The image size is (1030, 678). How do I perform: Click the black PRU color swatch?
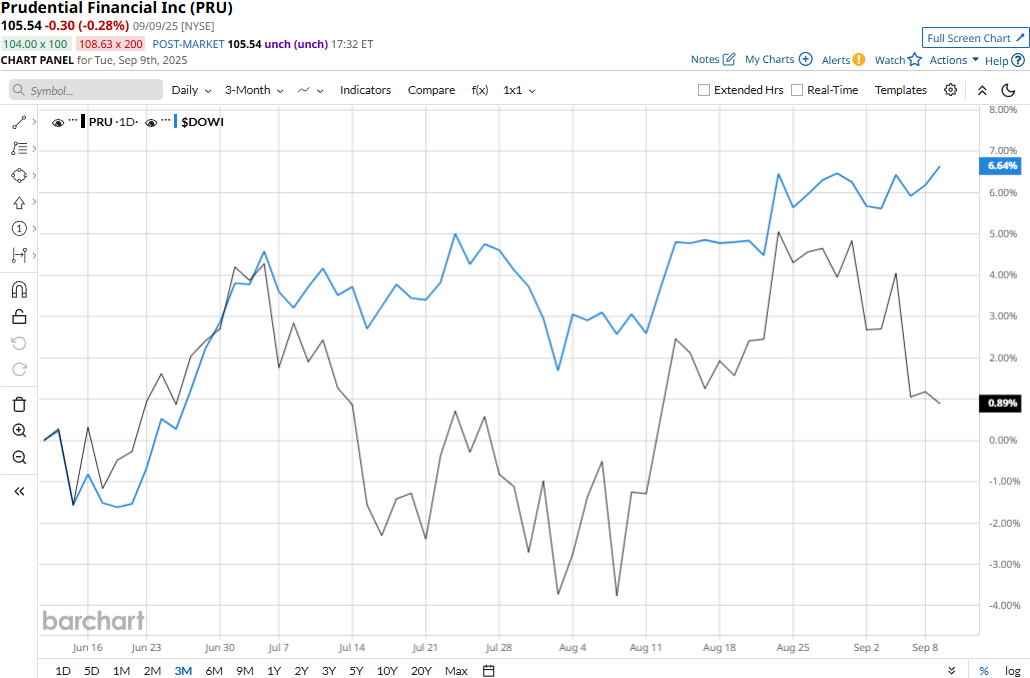click(x=83, y=122)
